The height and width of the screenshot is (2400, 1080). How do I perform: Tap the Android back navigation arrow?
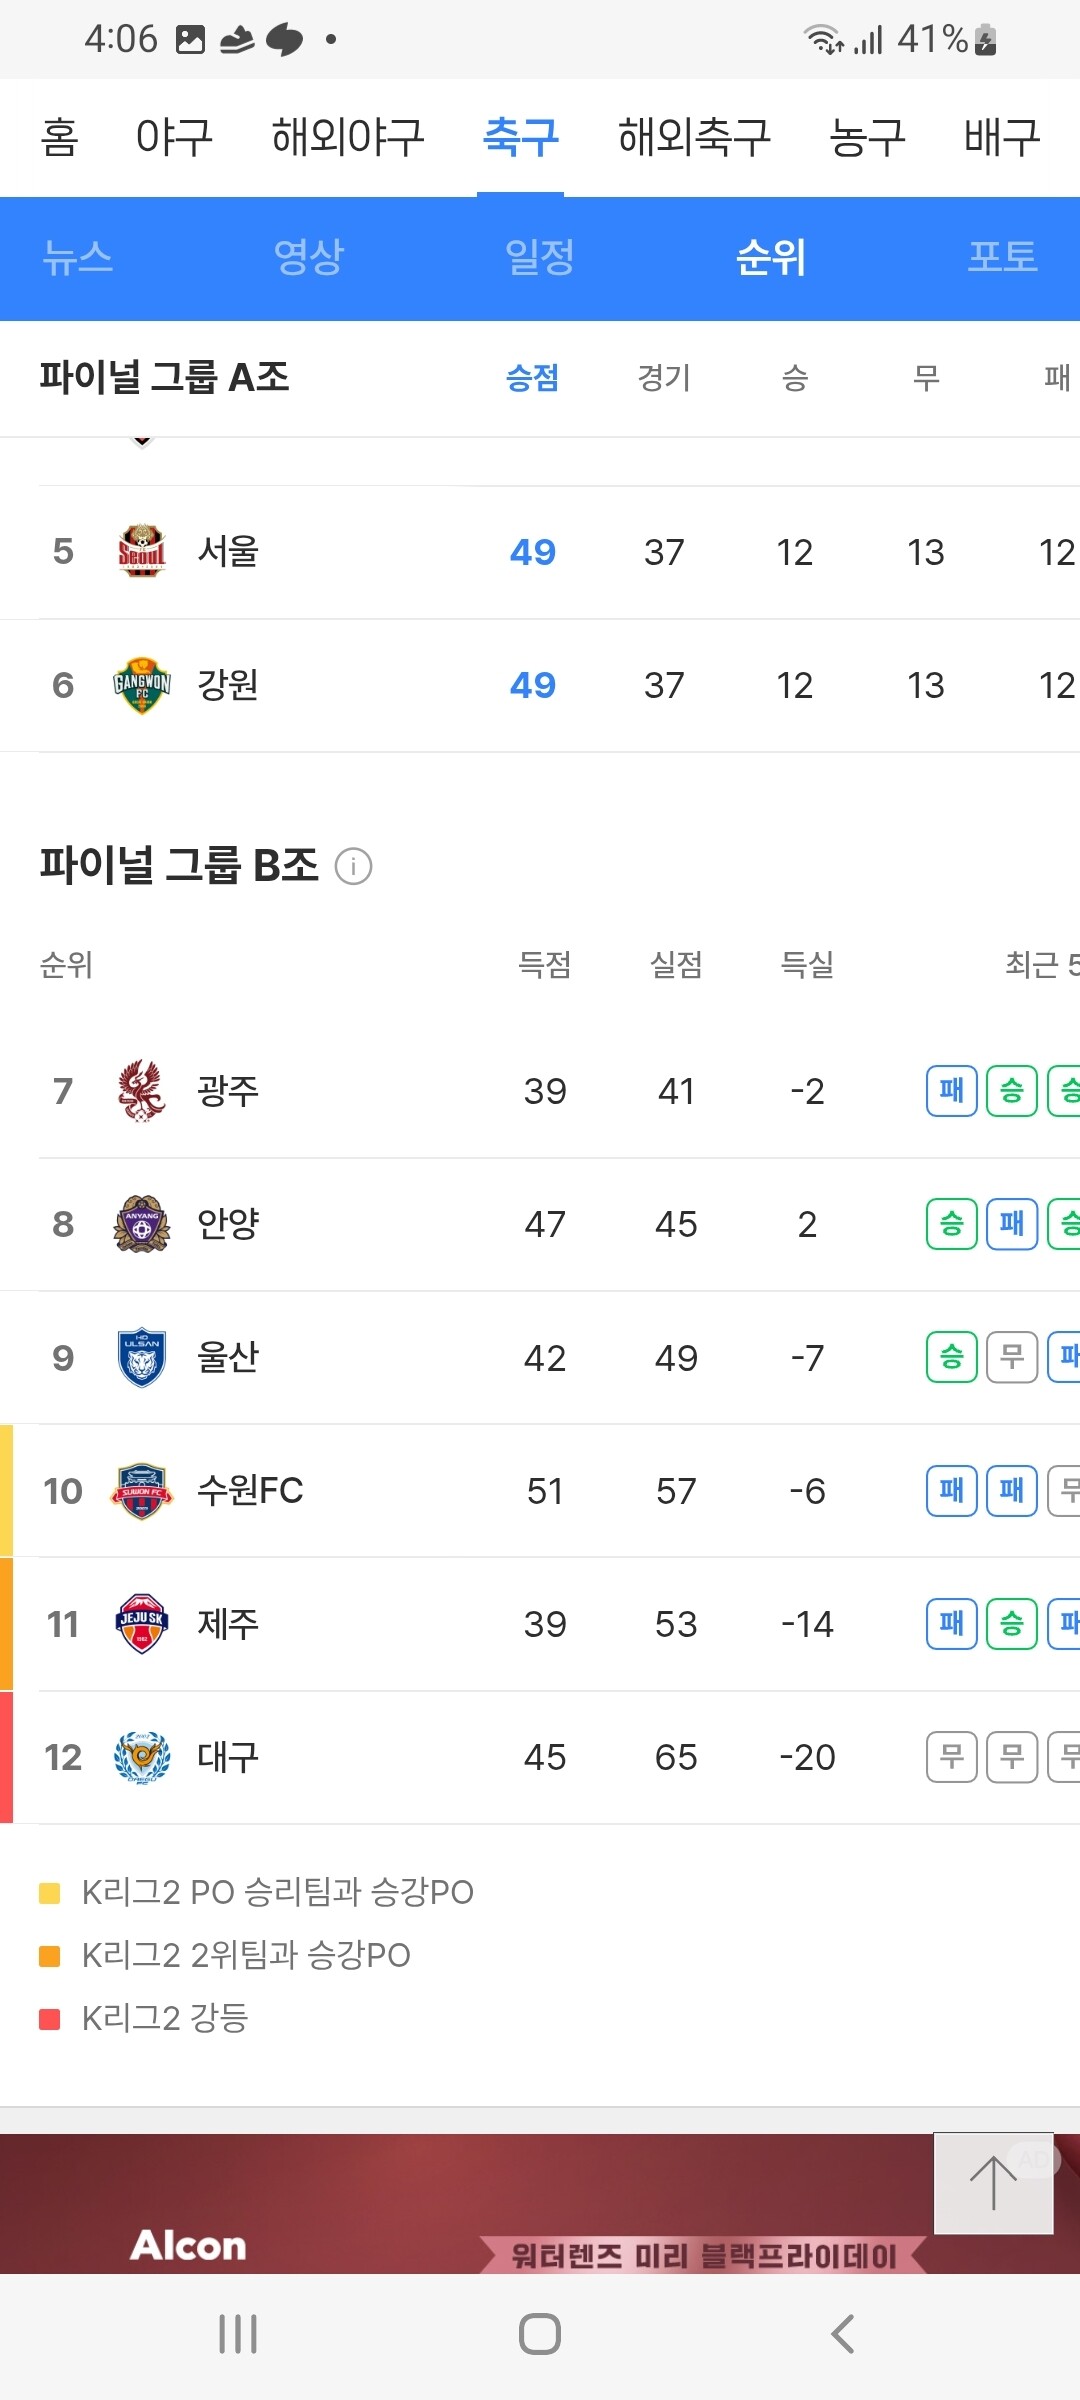click(x=842, y=2334)
